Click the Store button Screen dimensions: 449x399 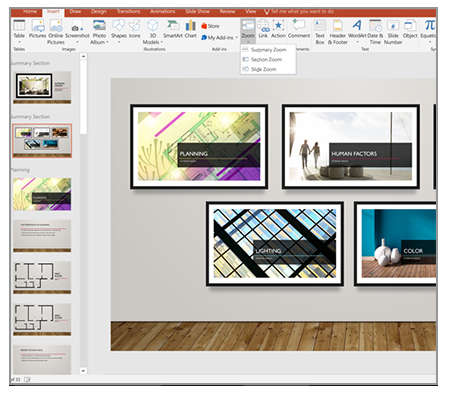coord(210,26)
